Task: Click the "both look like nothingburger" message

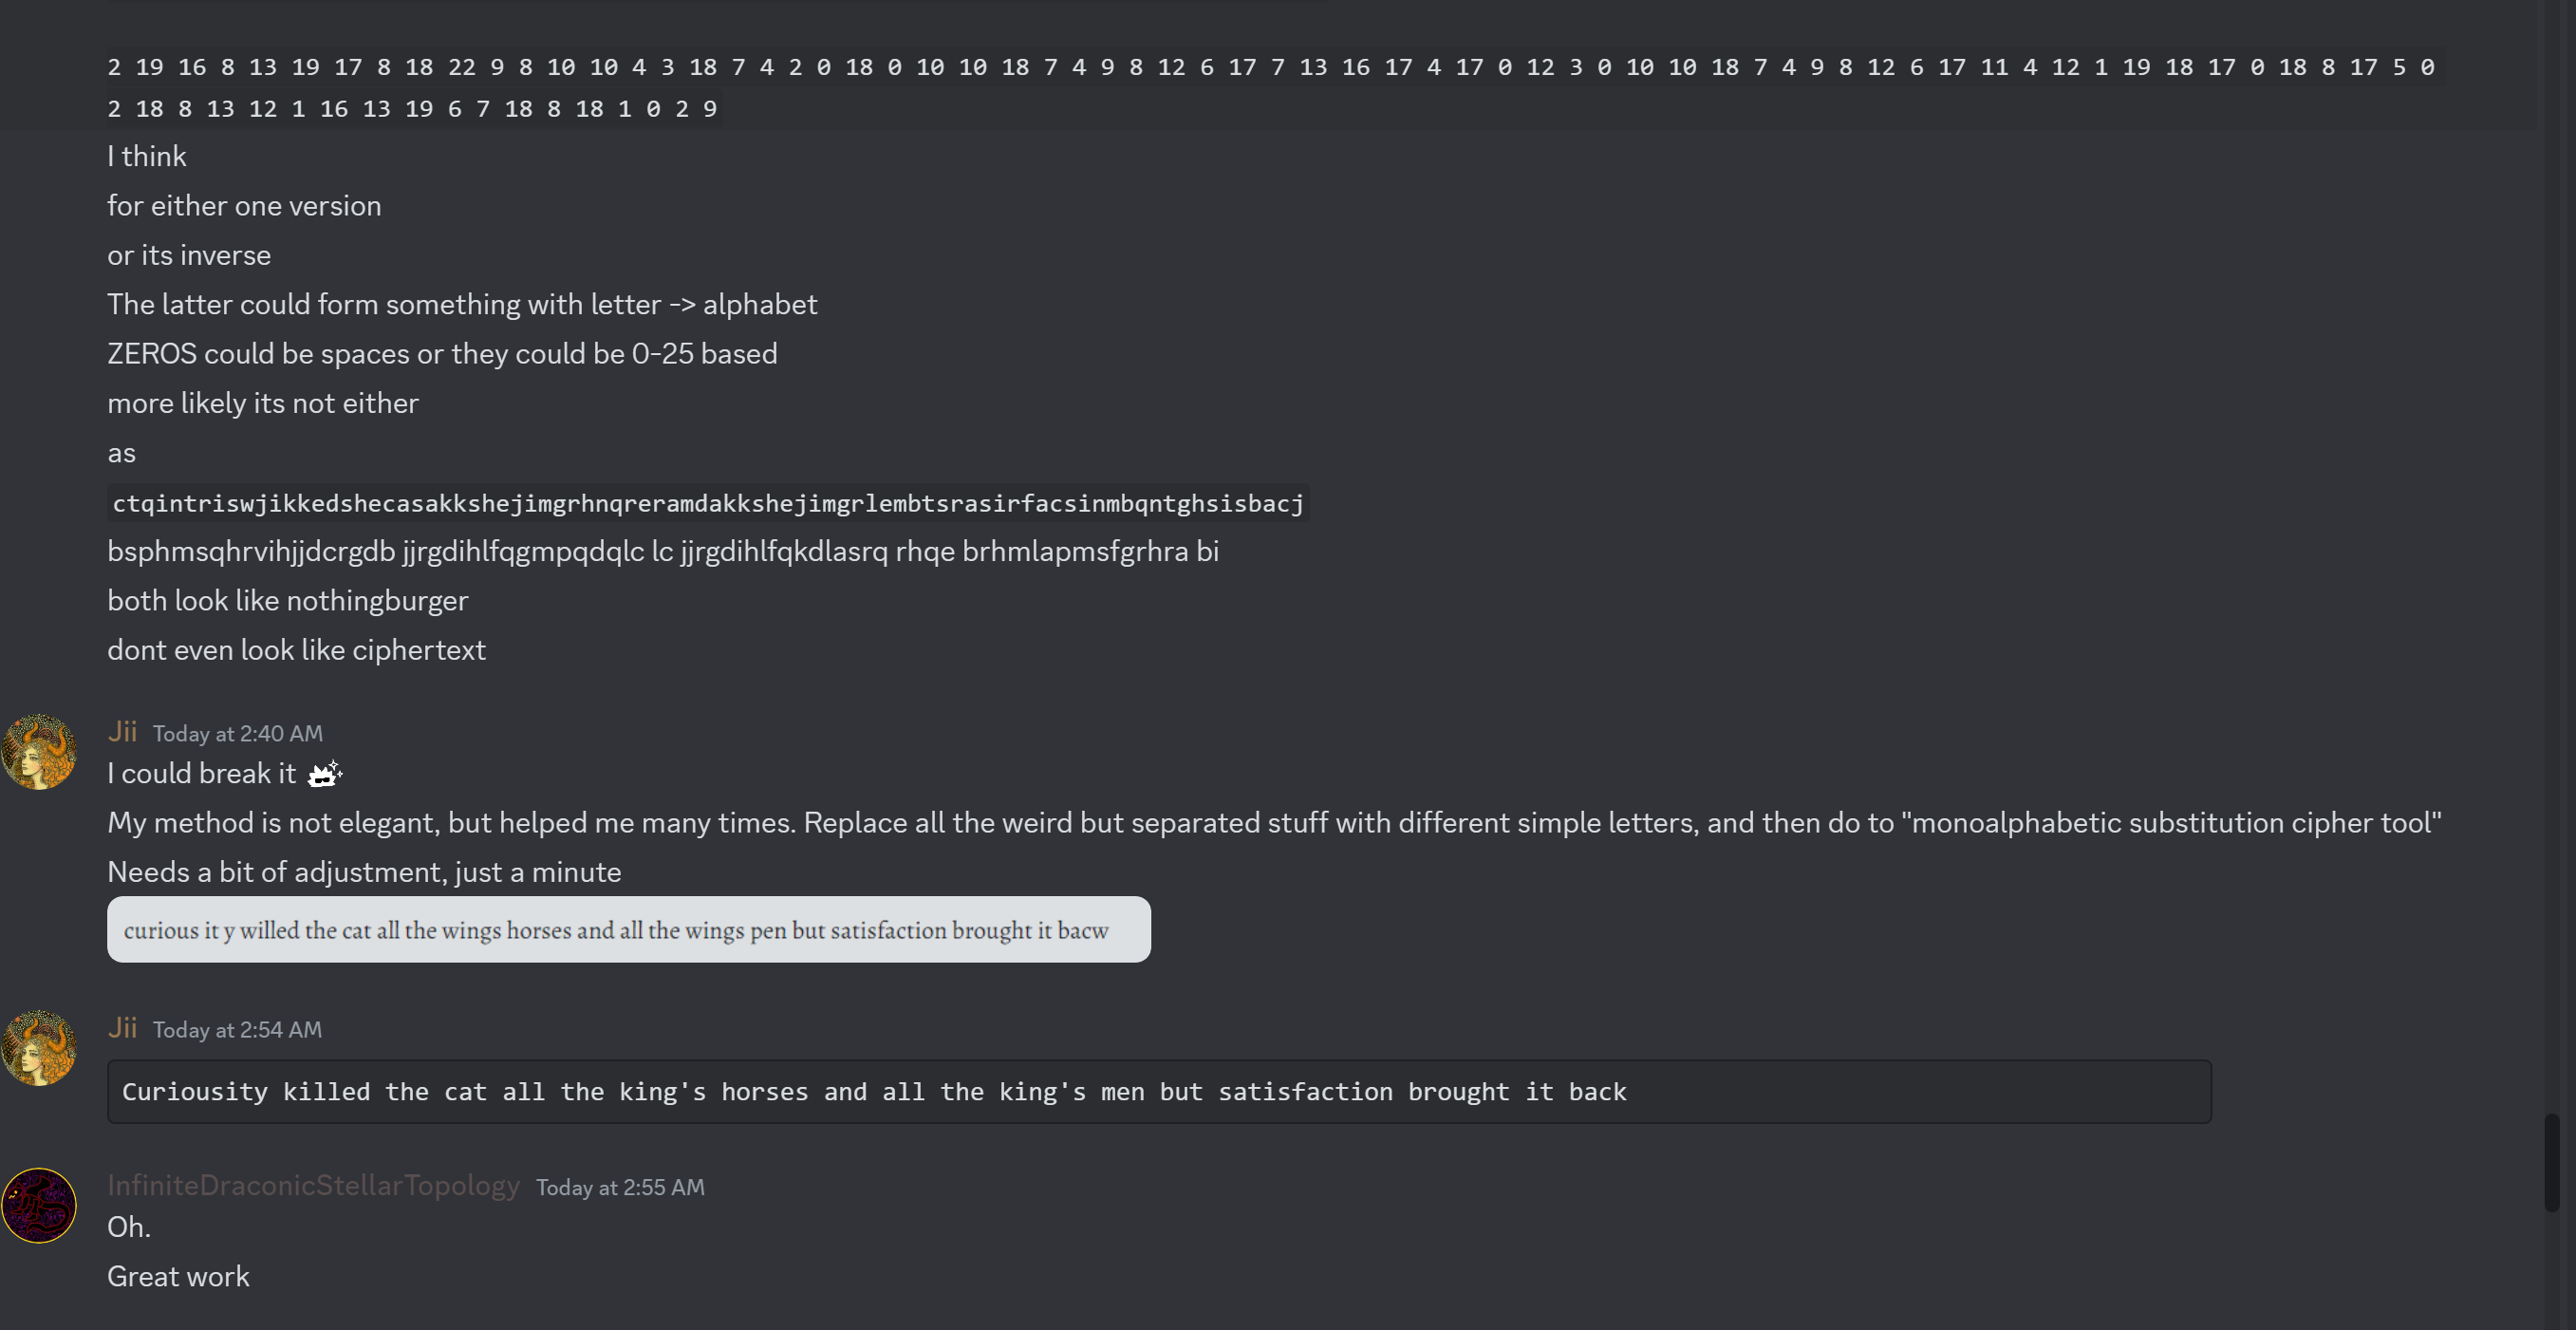Action: (288, 601)
